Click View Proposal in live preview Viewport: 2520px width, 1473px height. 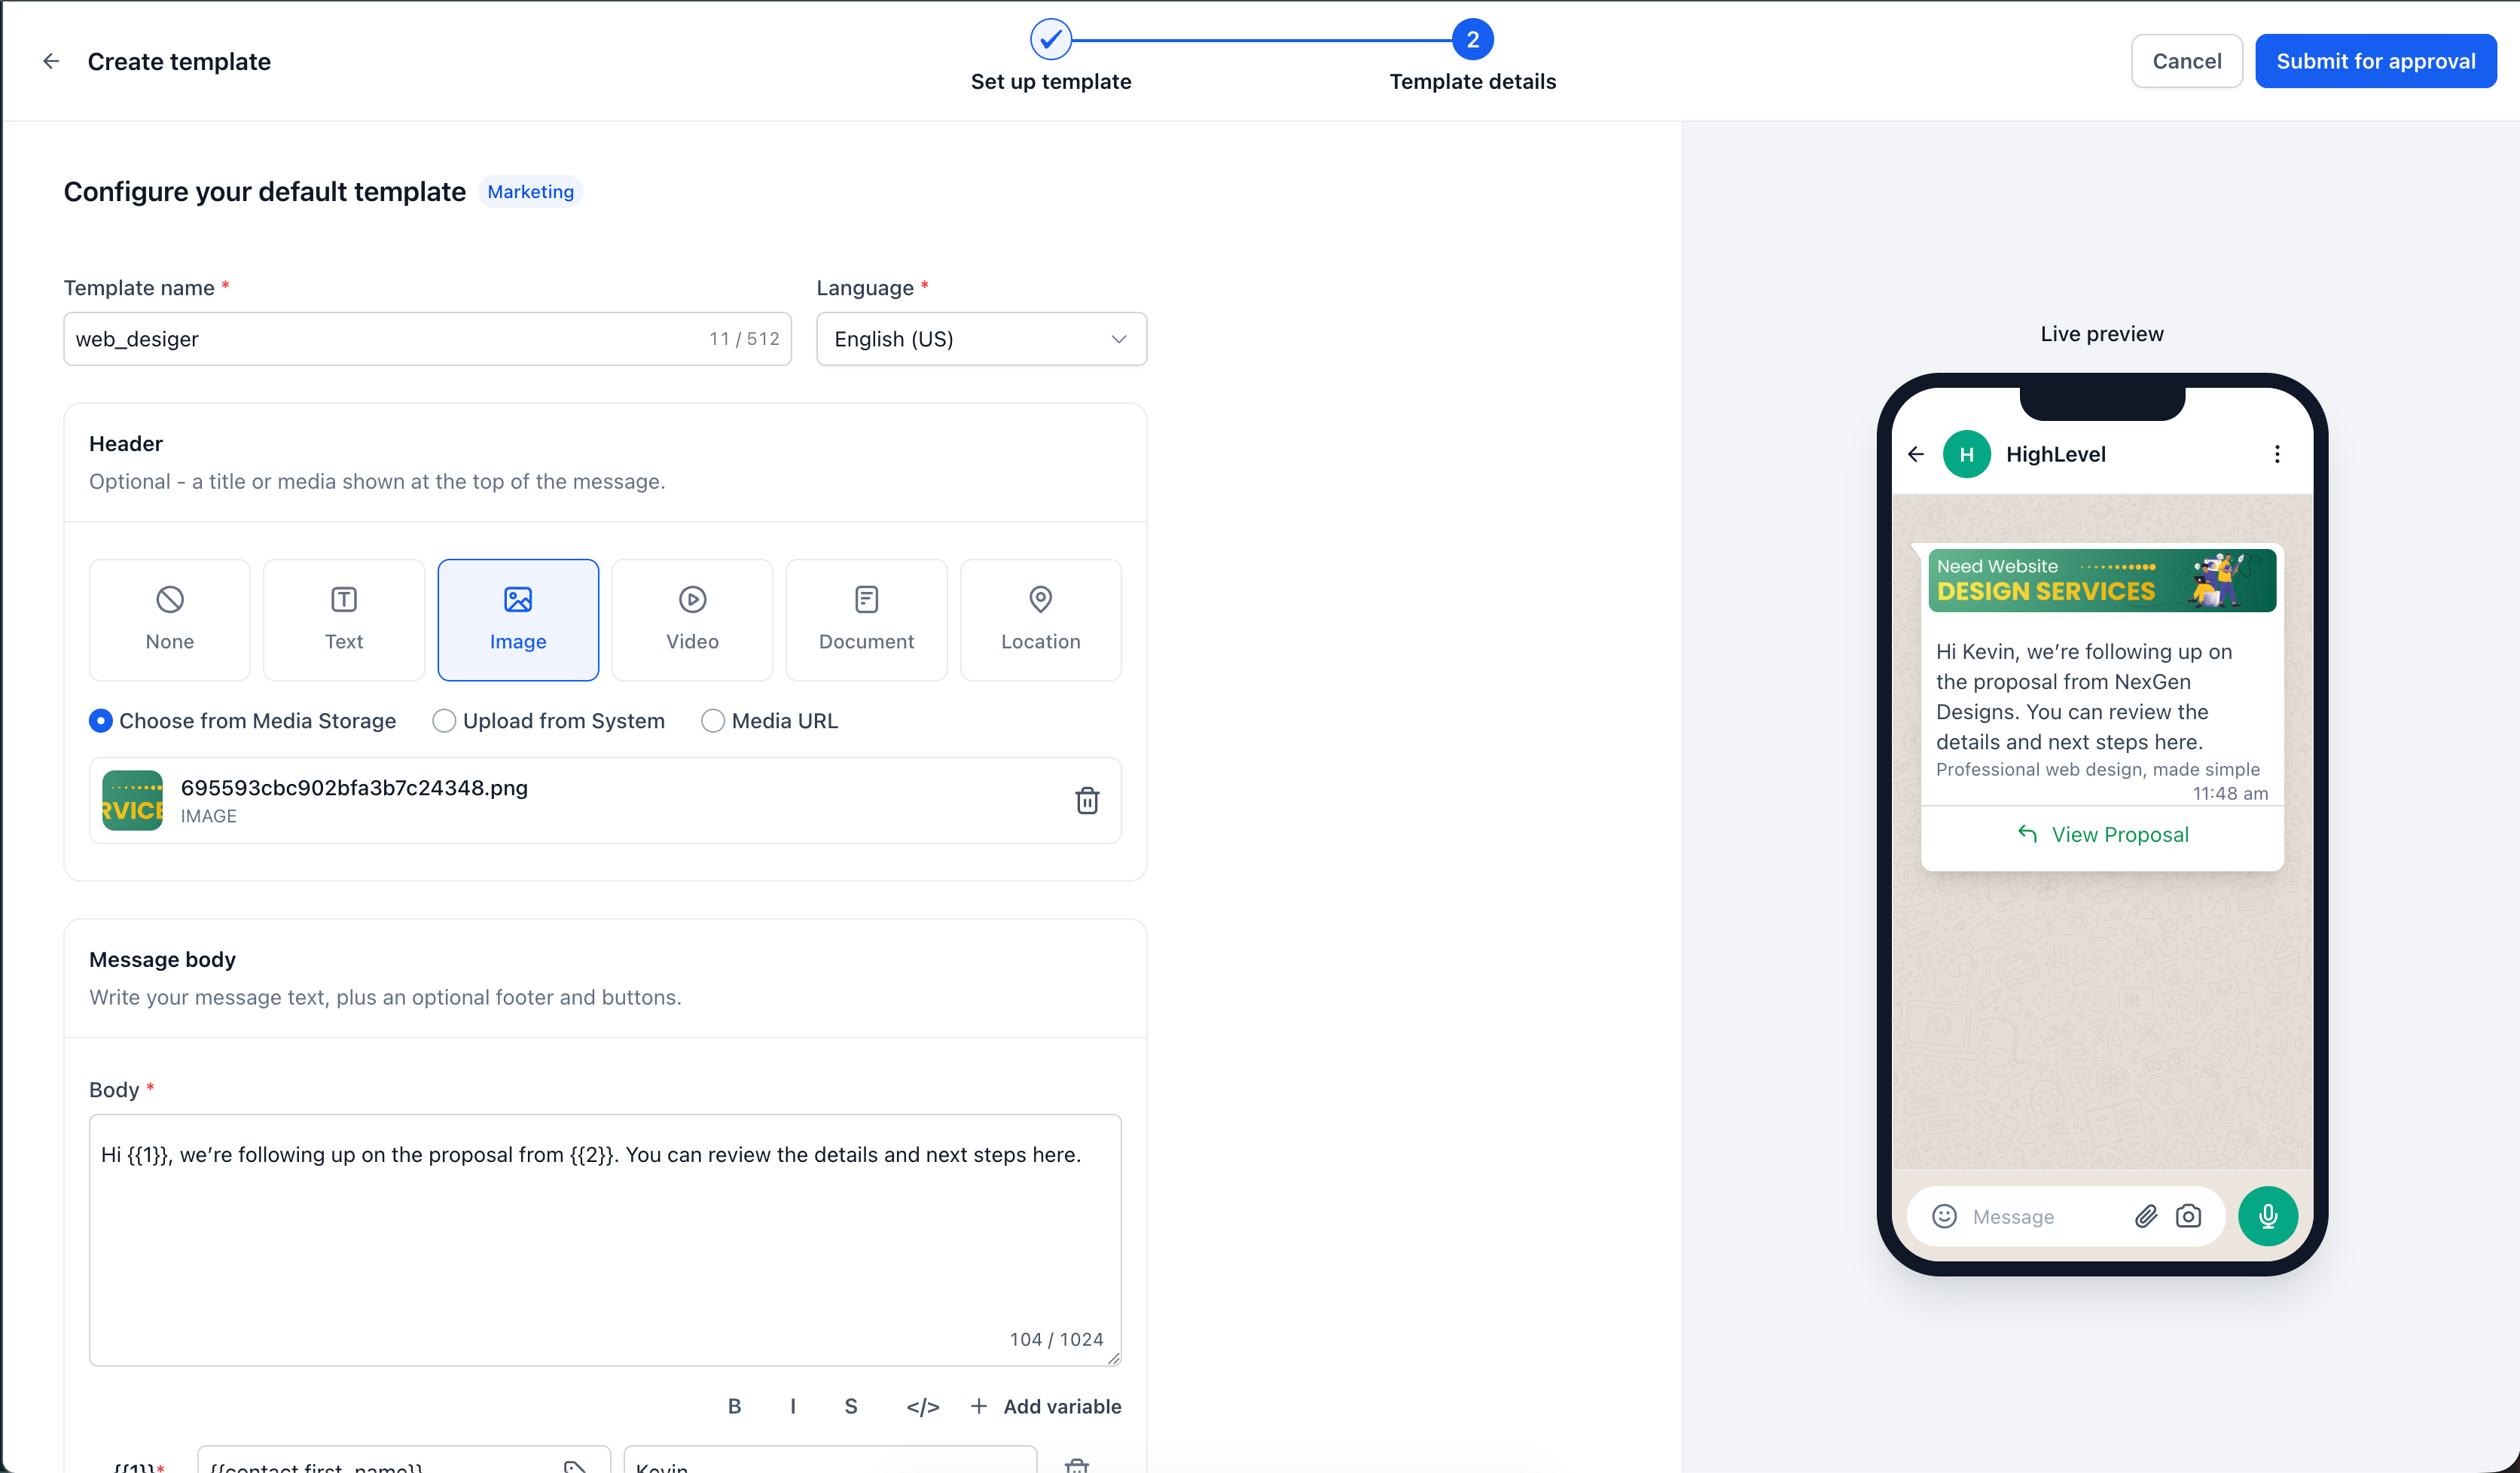2102,834
